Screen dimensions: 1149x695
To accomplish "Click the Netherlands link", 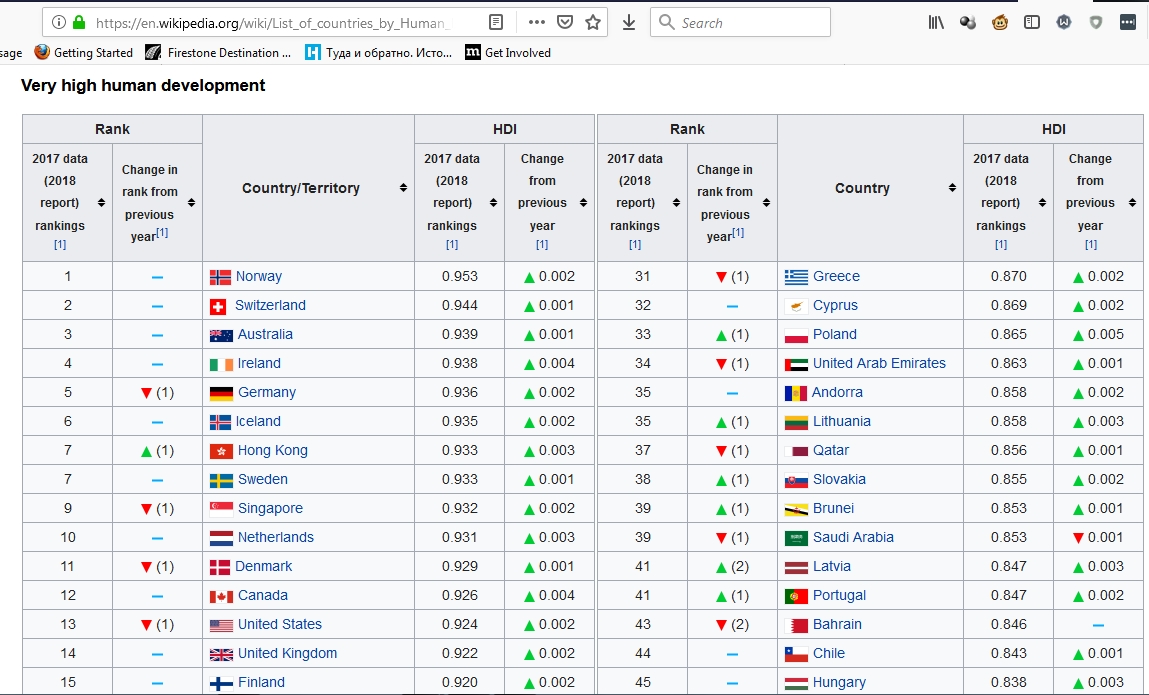I will (276, 537).
